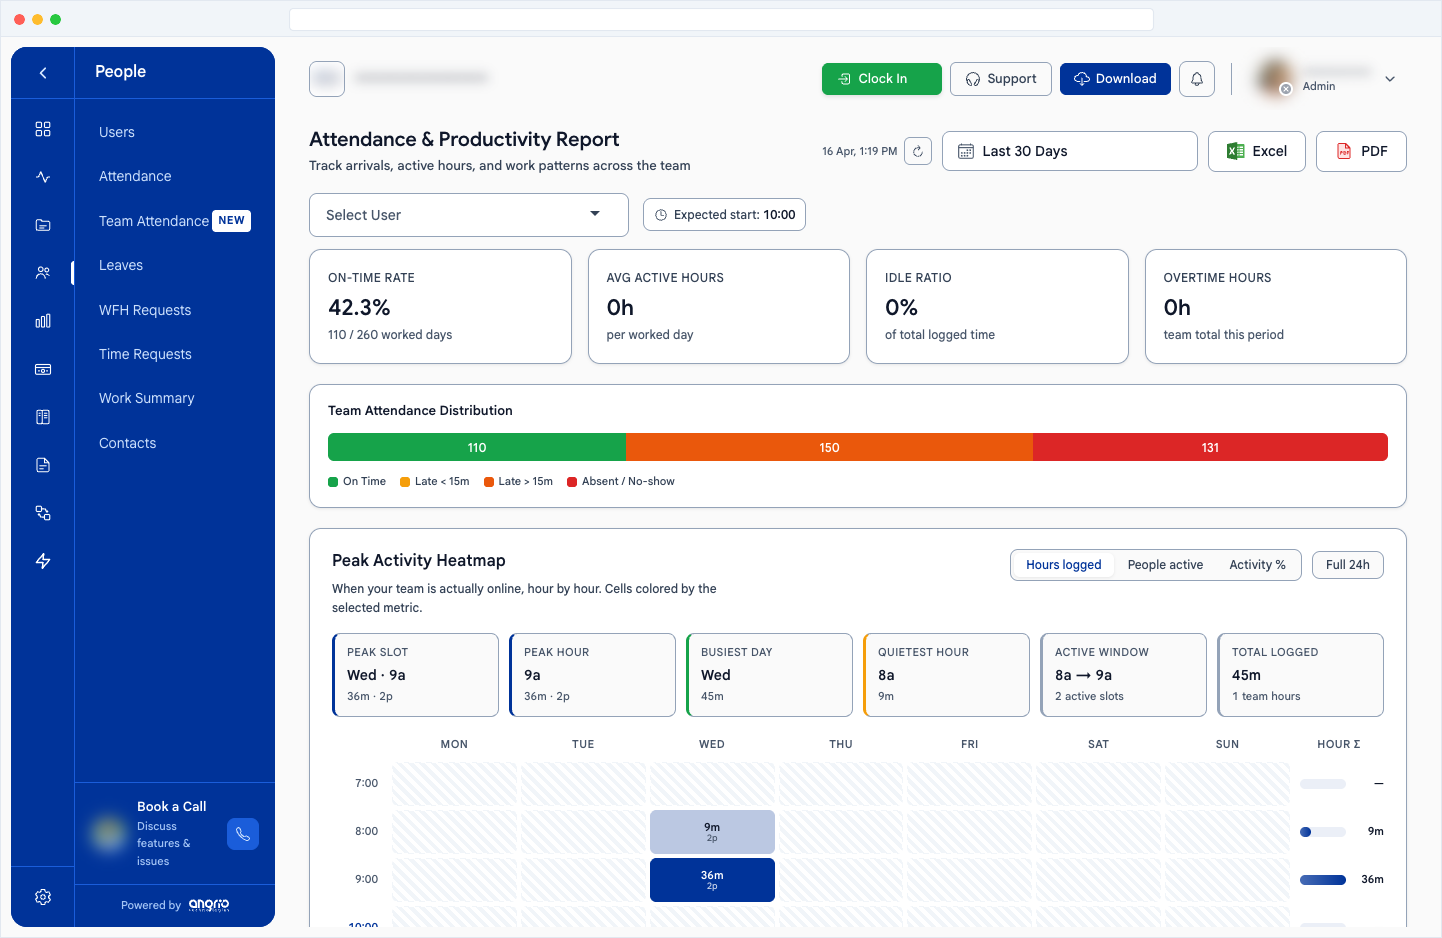Select the Hours logged tab

[x=1063, y=564]
